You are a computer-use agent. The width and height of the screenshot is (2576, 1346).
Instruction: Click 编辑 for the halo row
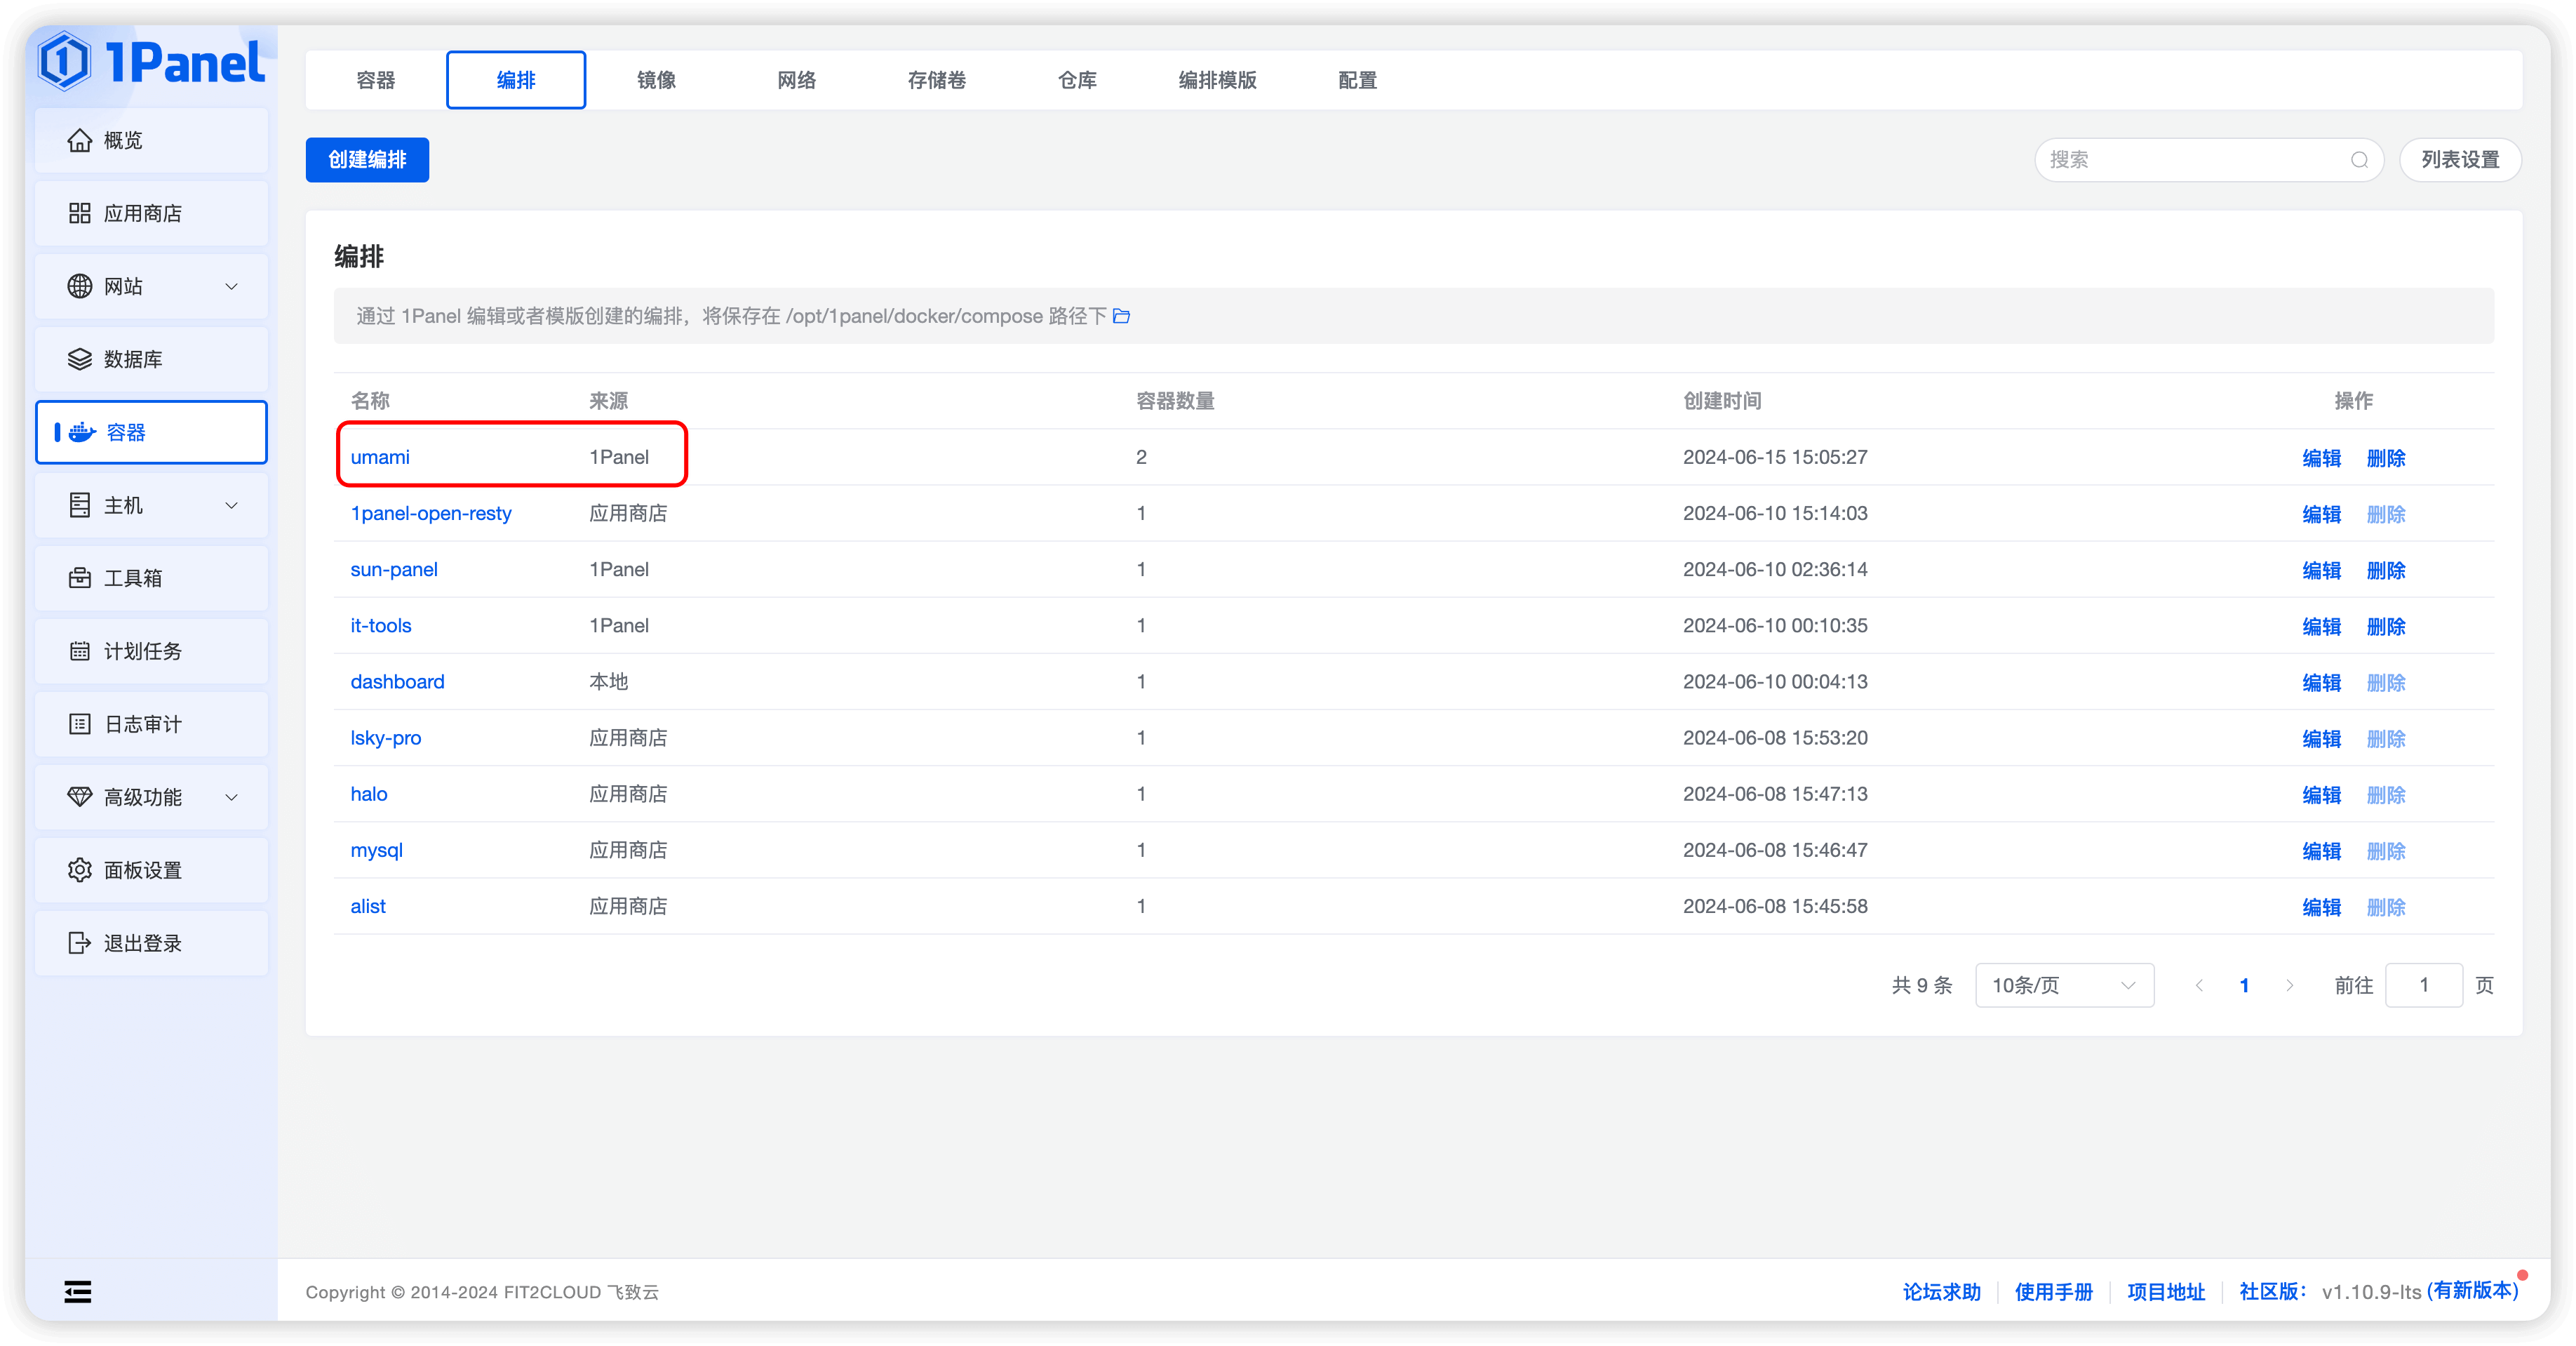(x=2321, y=795)
